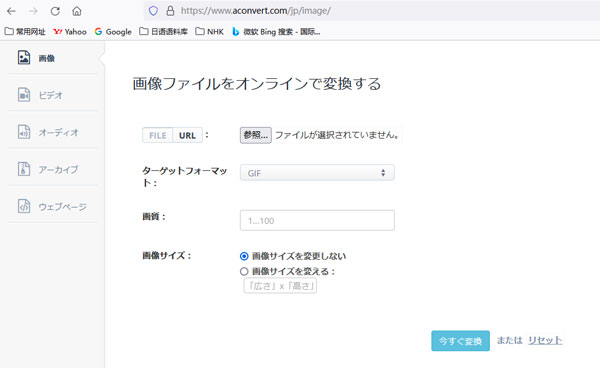Switch to the URL source tab

coord(188,135)
